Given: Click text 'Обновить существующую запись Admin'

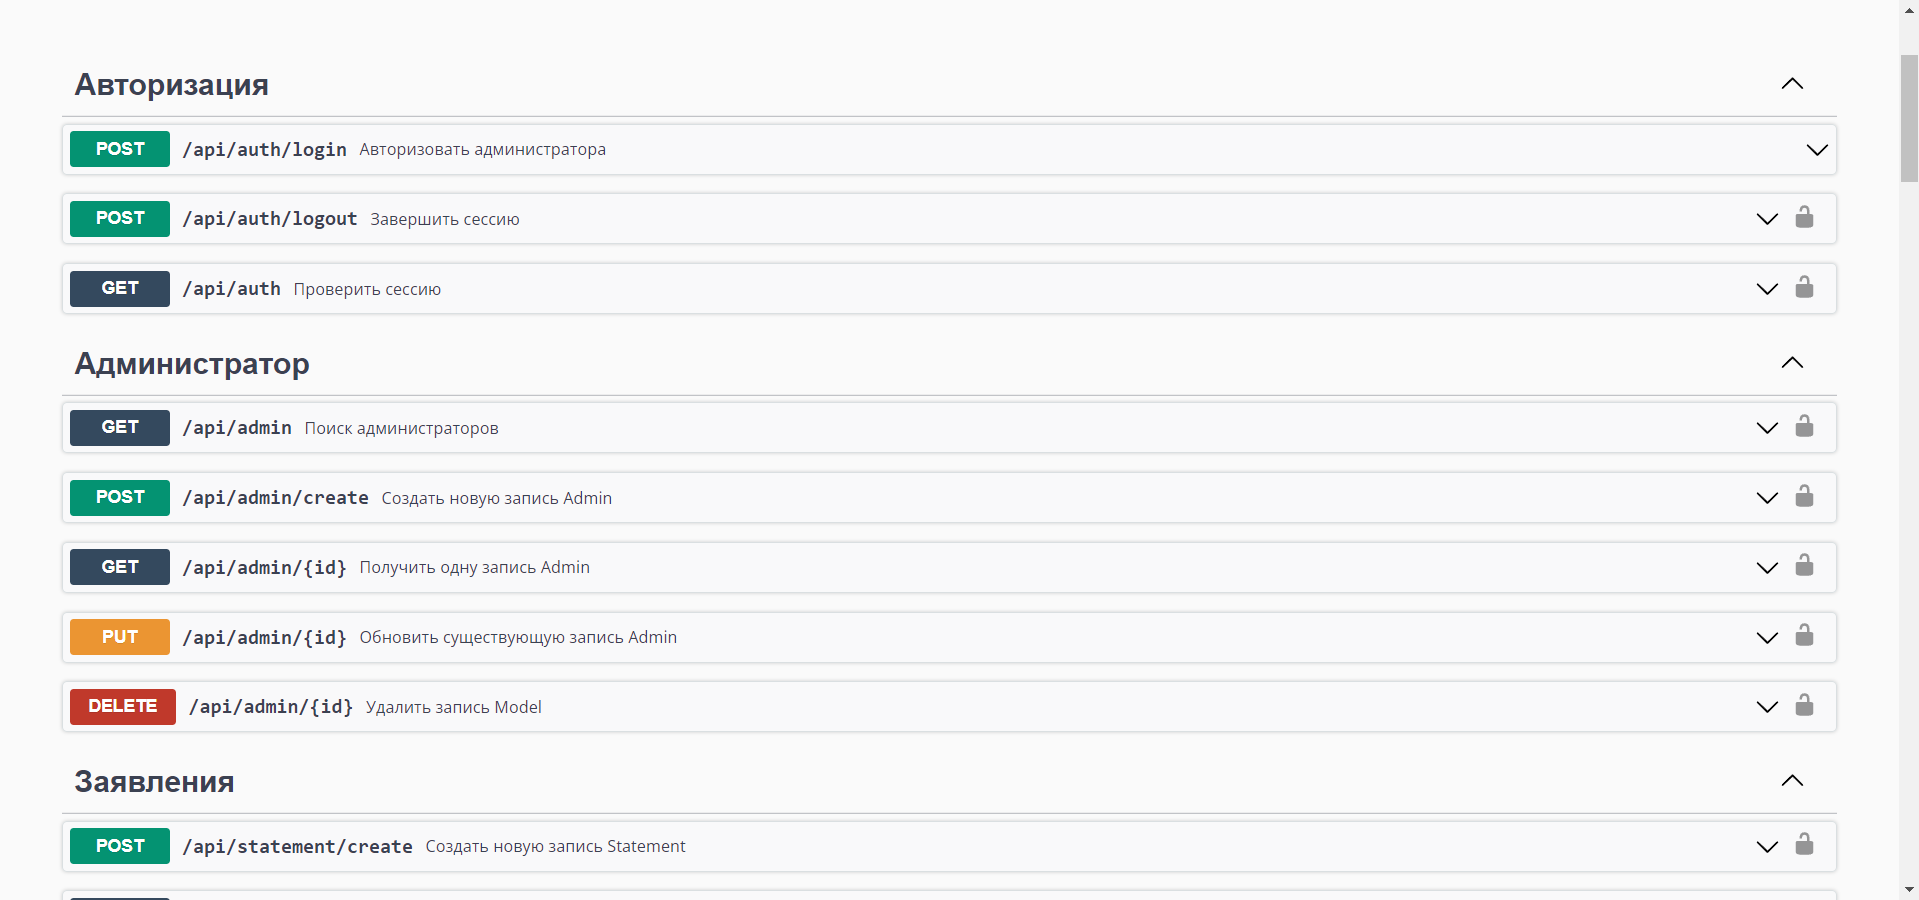Looking at the screenshot, I should [518, 638].
